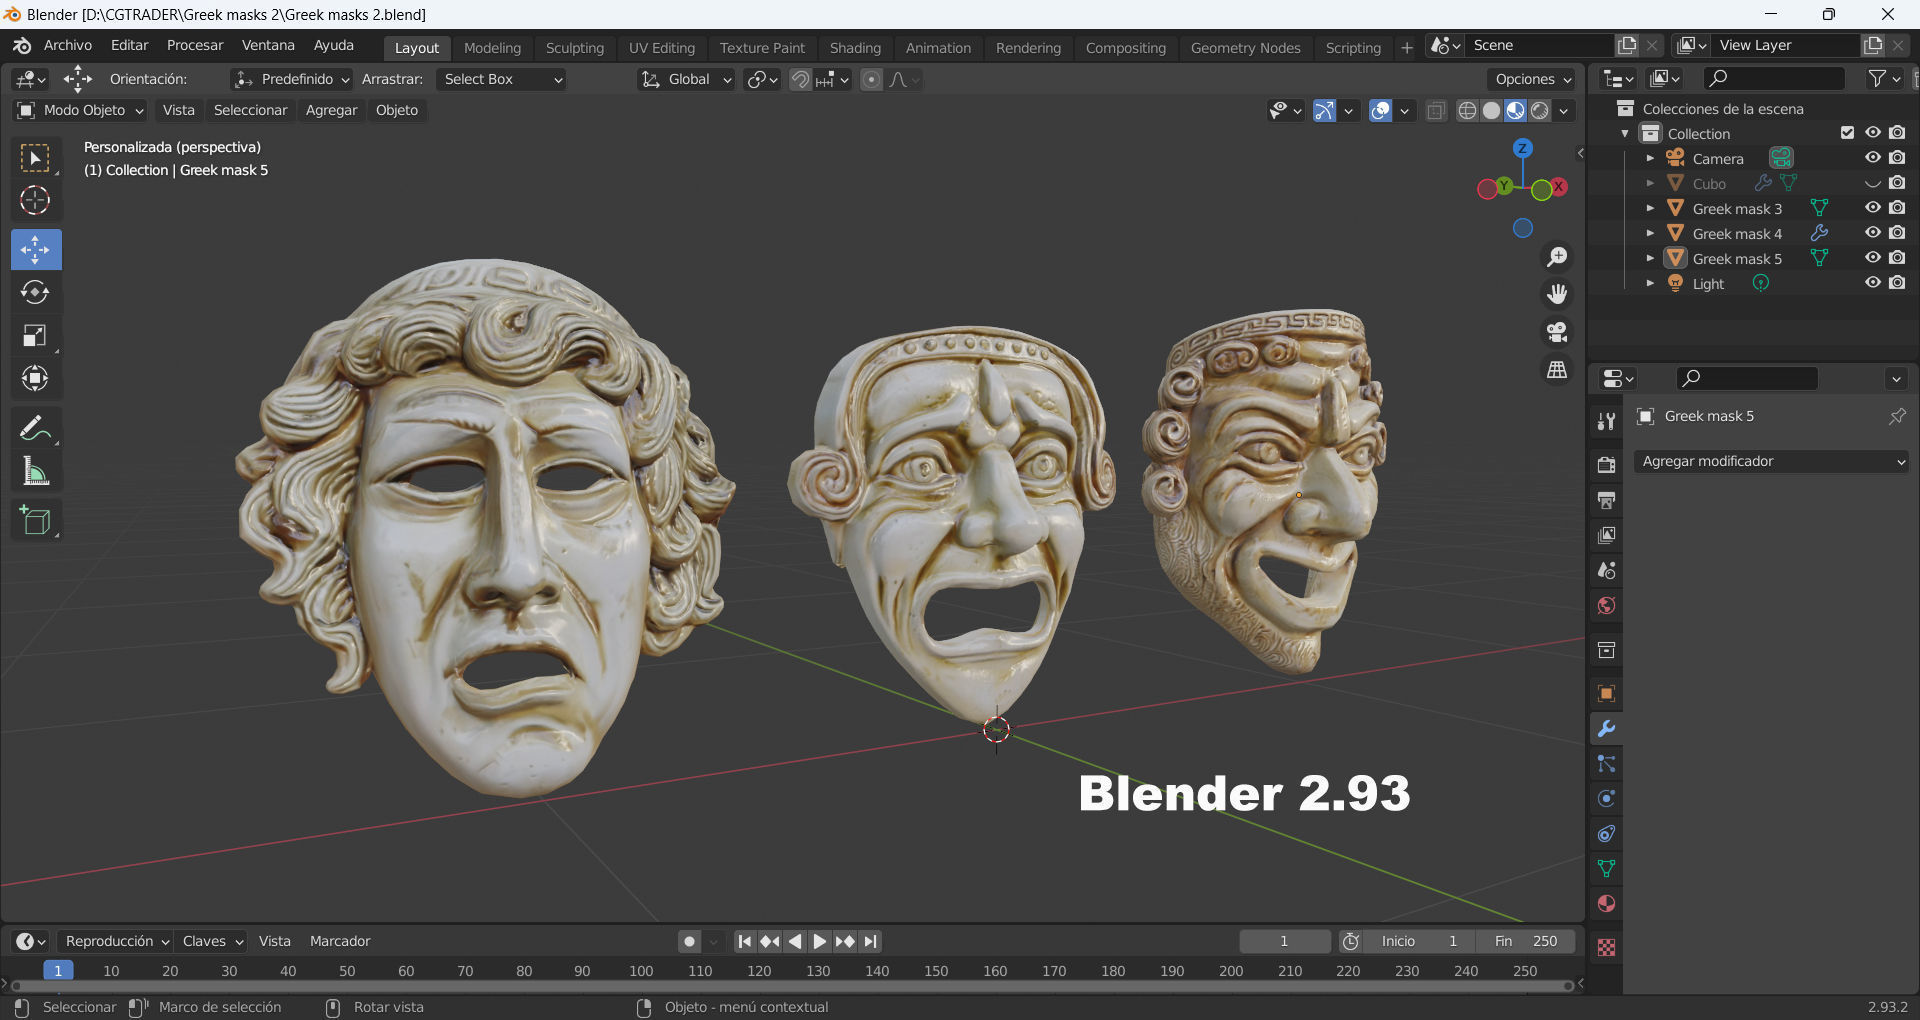Play the animation forward
This screenshot has height=1020, width=1920.
pos(819,941)
